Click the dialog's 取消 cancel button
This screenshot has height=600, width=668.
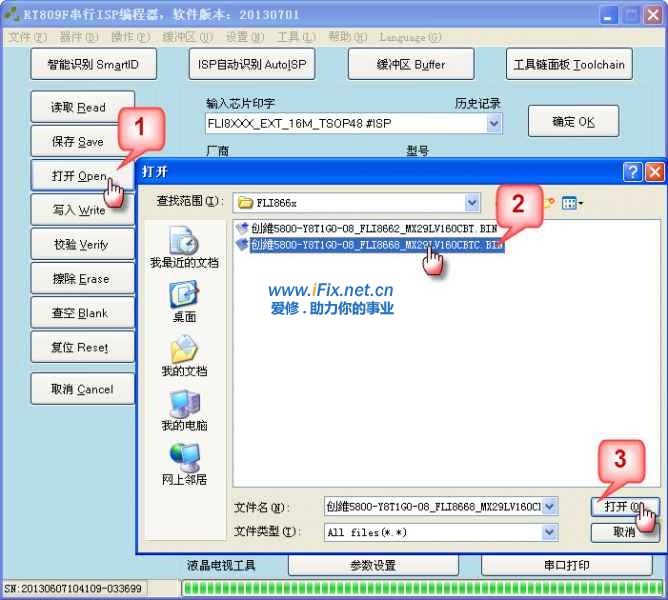point(625,532)
